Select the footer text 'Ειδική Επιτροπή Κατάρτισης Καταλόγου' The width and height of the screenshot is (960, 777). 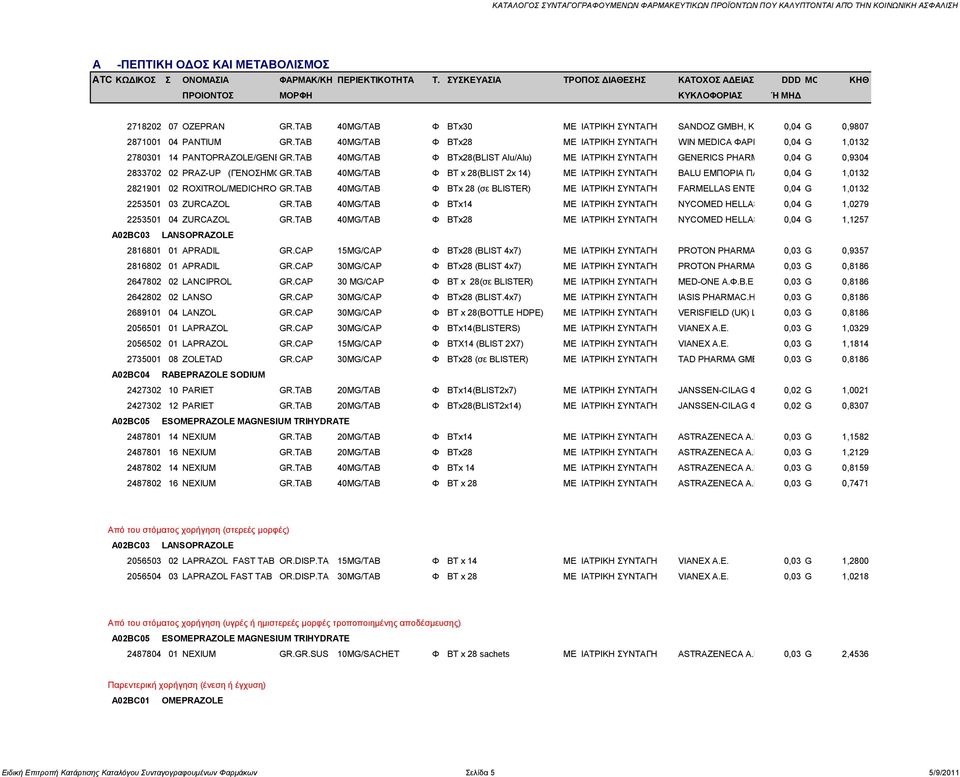(70, 773)
